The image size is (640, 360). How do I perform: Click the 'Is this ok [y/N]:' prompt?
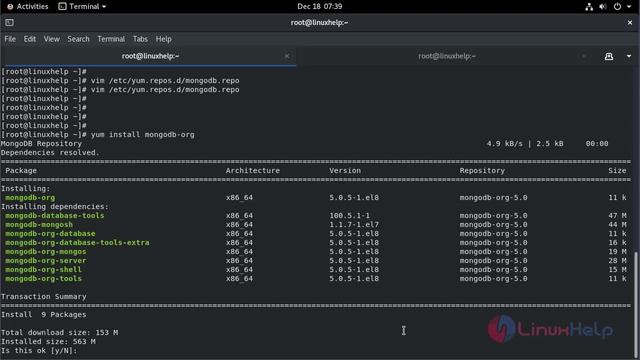(39, 351)
